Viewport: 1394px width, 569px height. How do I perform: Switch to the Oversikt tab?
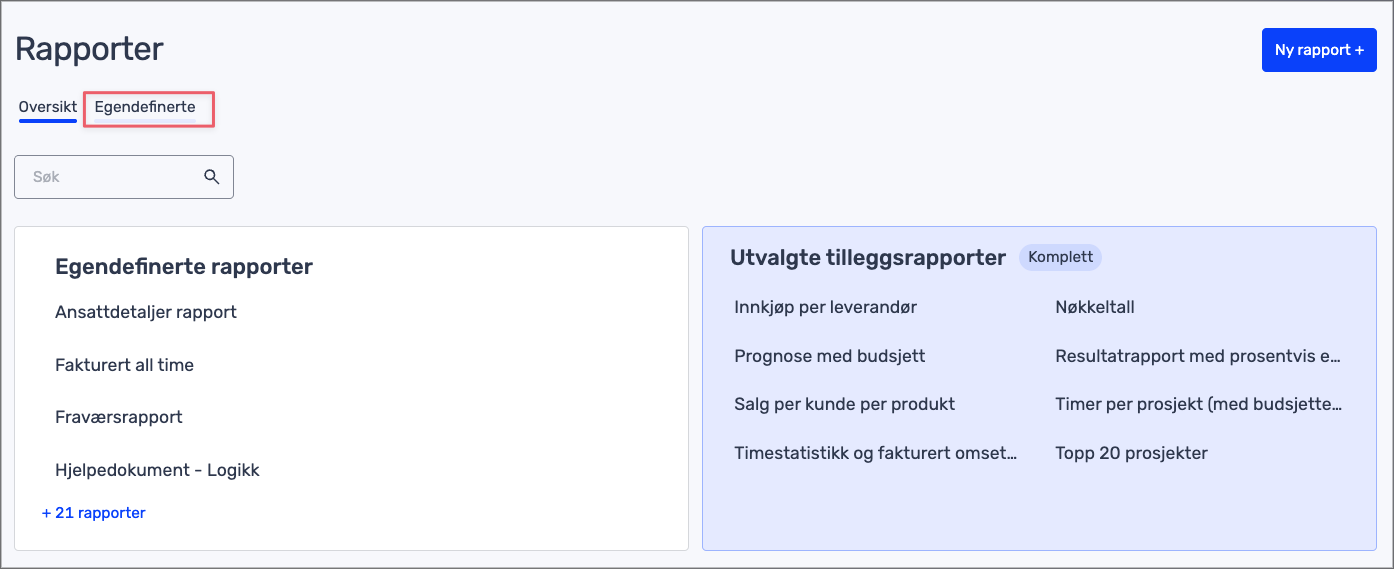coord(48,107)
